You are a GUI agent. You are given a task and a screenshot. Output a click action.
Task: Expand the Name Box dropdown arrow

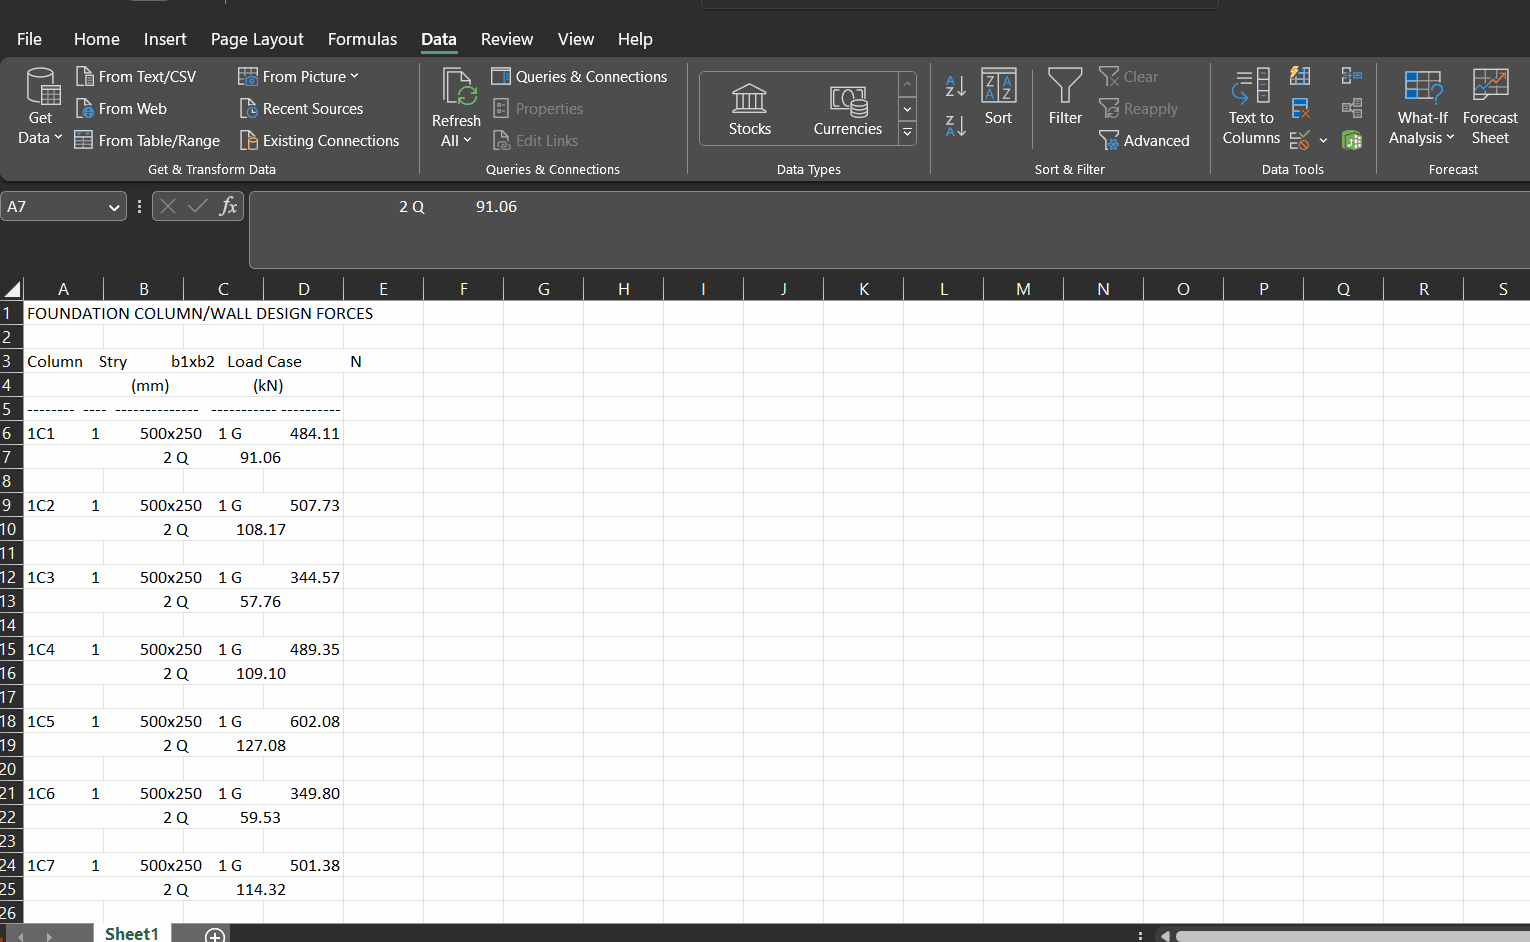(114, 207)
